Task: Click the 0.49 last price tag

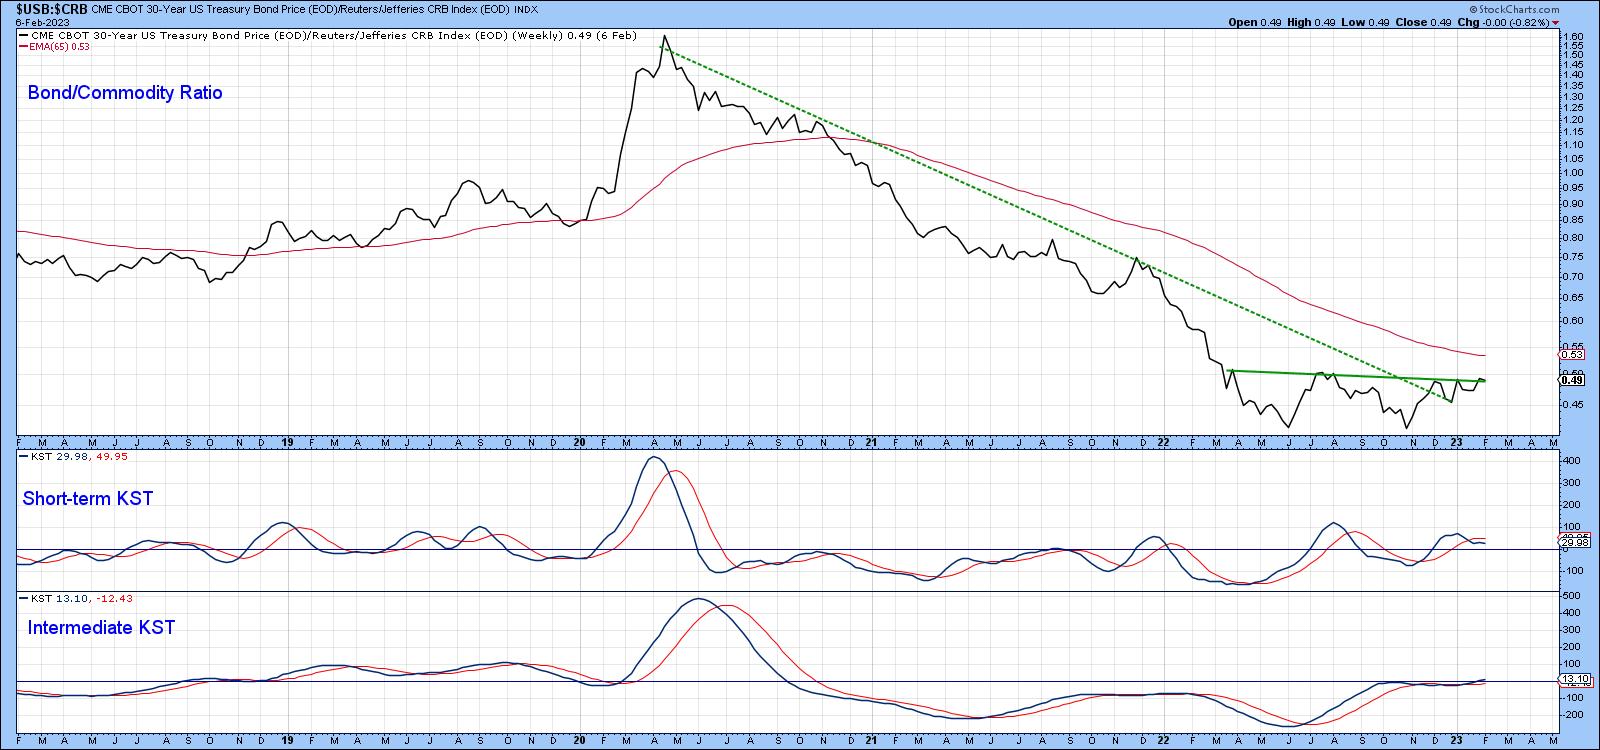Action: coord(1571,379)
